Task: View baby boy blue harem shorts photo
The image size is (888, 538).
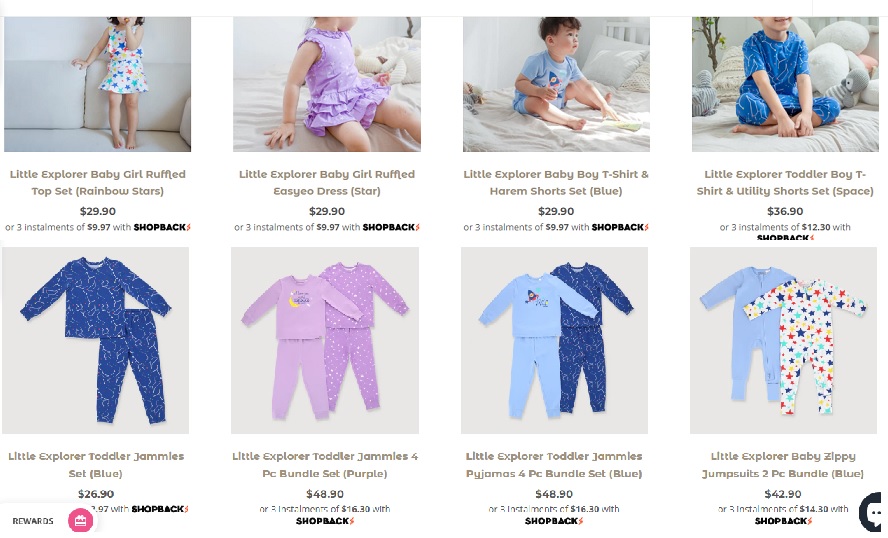Action: (x=556, y=84)
